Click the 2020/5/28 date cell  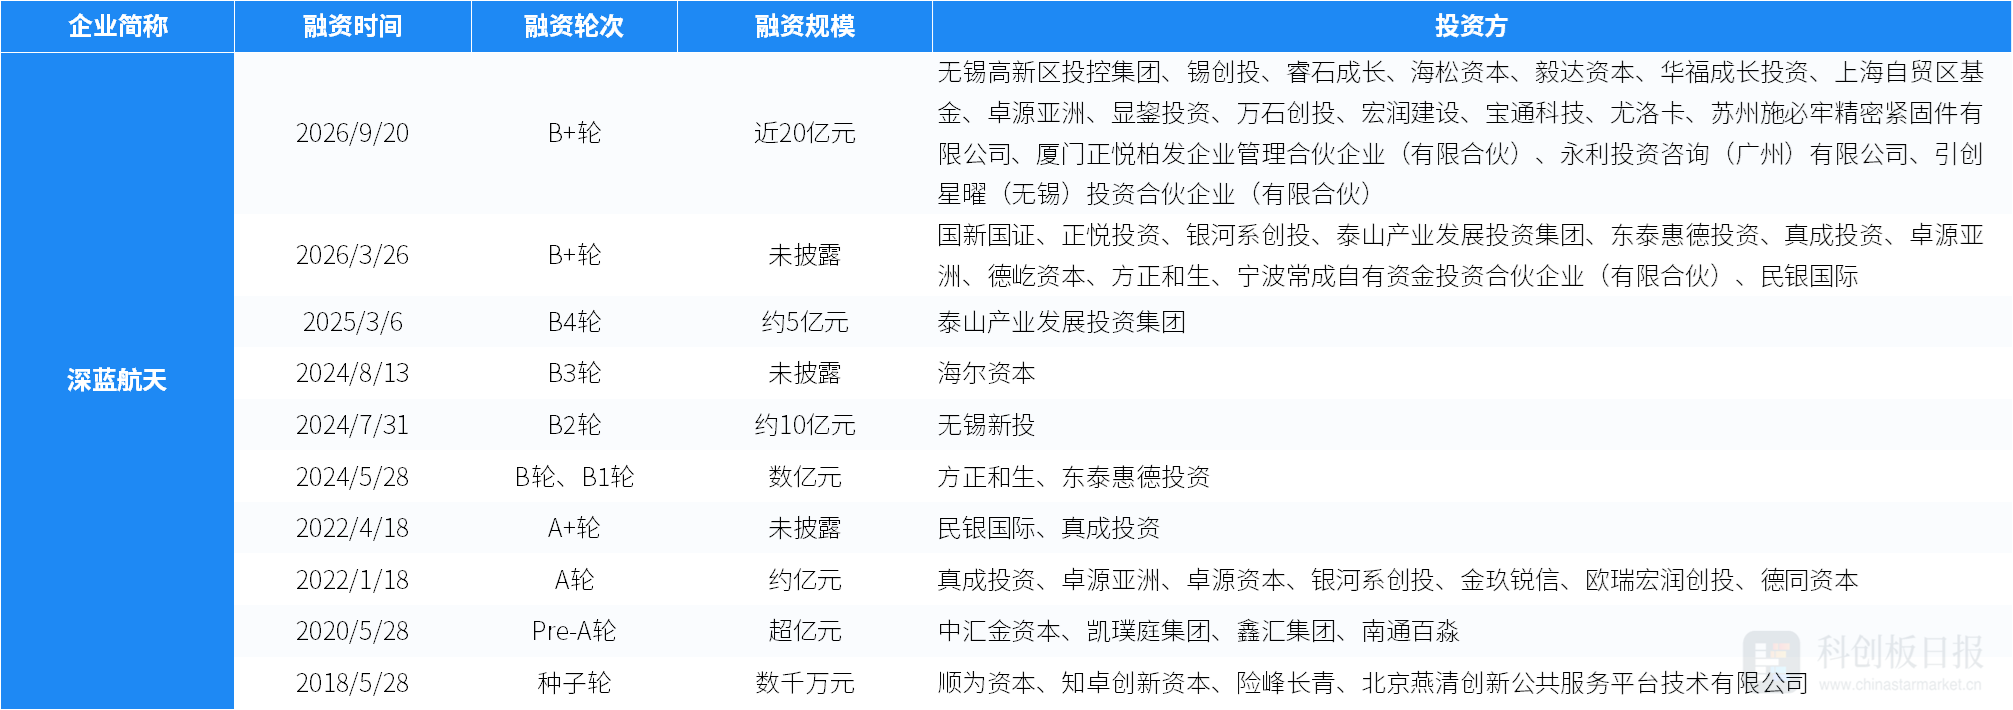[x=353, y=631]
